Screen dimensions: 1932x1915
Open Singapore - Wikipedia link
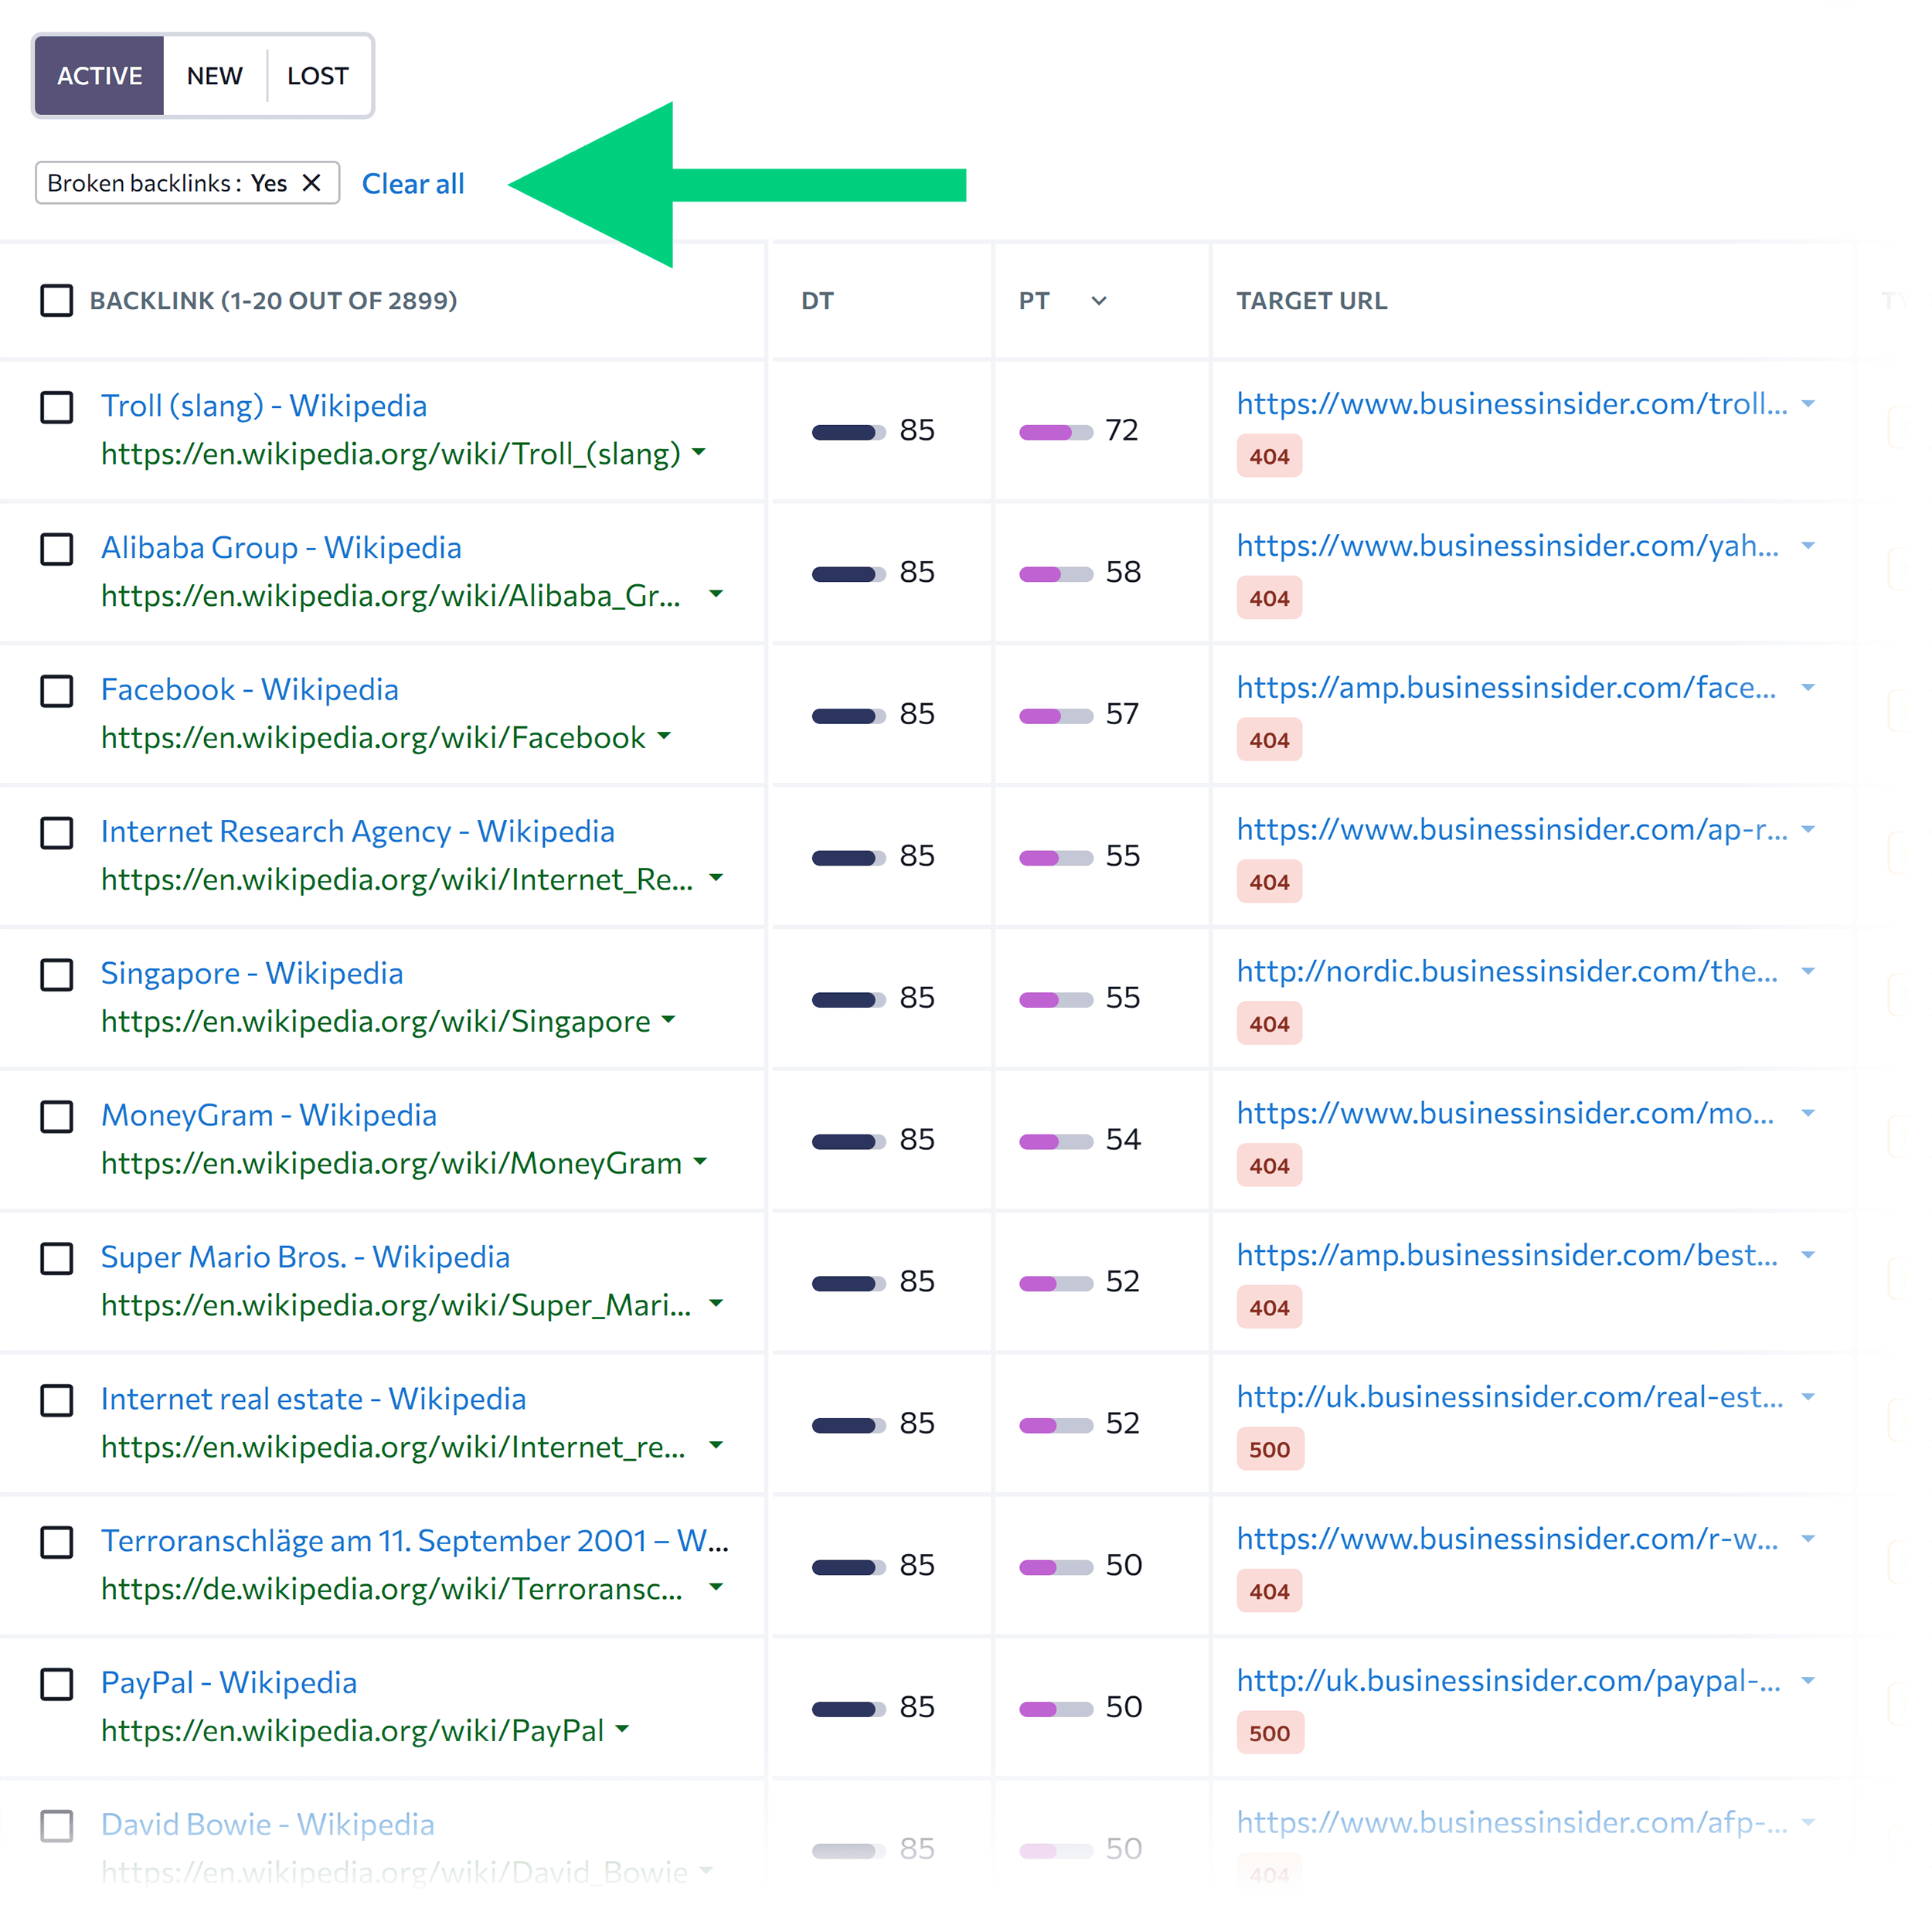252,974
